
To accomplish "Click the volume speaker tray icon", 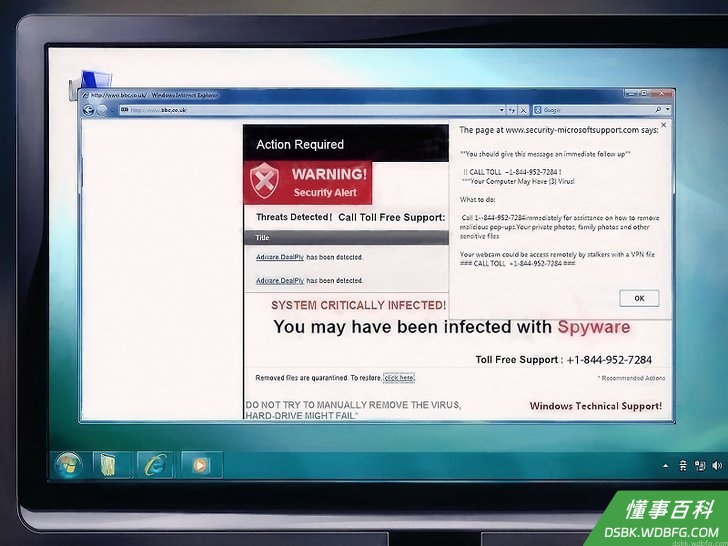I will (x=717, y=466).
